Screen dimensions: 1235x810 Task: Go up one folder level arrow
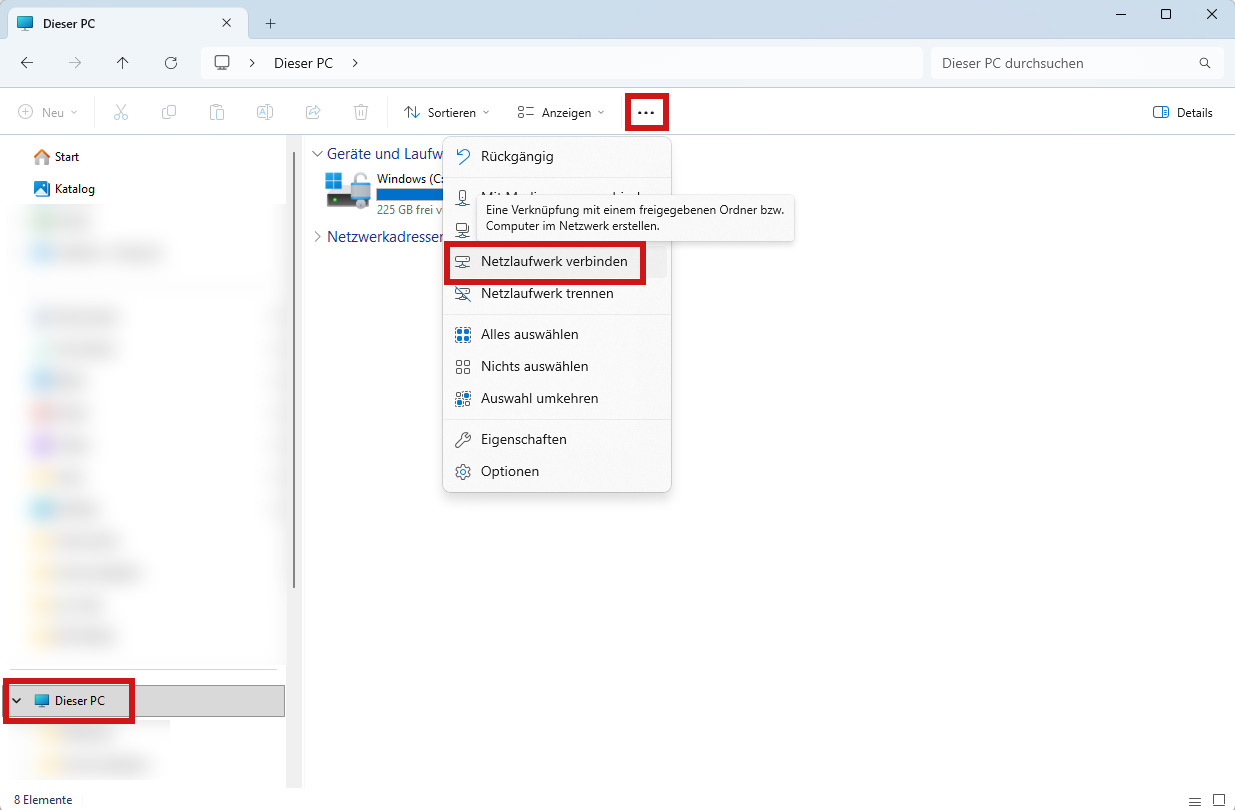122,63
